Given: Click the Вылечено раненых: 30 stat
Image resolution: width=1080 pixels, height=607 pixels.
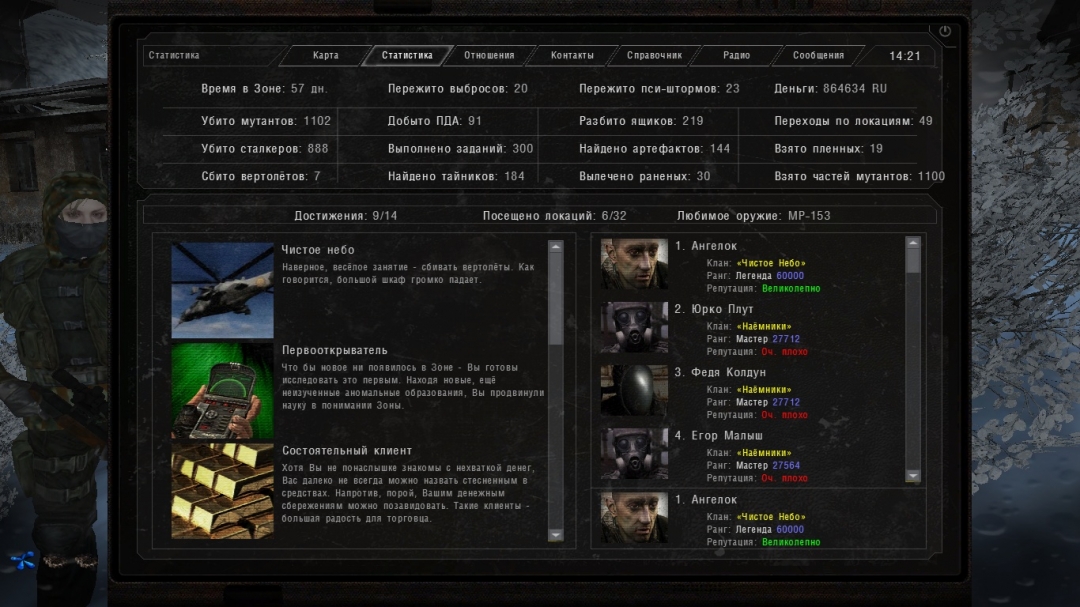Looking at the screenshot, I should click(645, 176).
